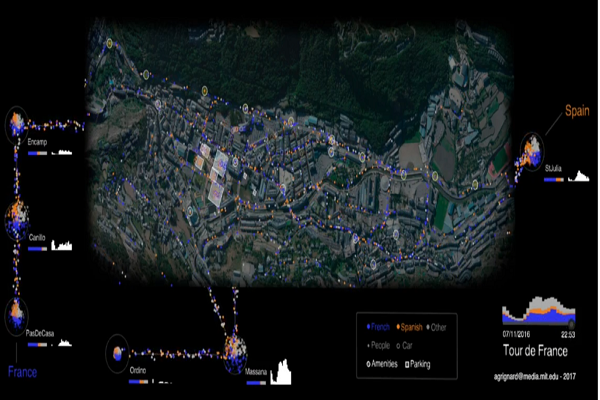Click the Massana histogram chart

[281, 372]
